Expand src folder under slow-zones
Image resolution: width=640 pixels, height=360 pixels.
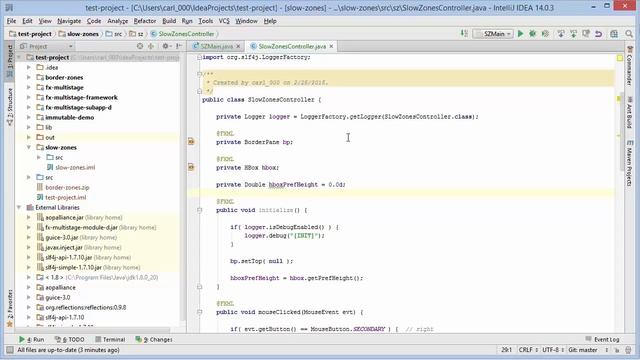39,157
